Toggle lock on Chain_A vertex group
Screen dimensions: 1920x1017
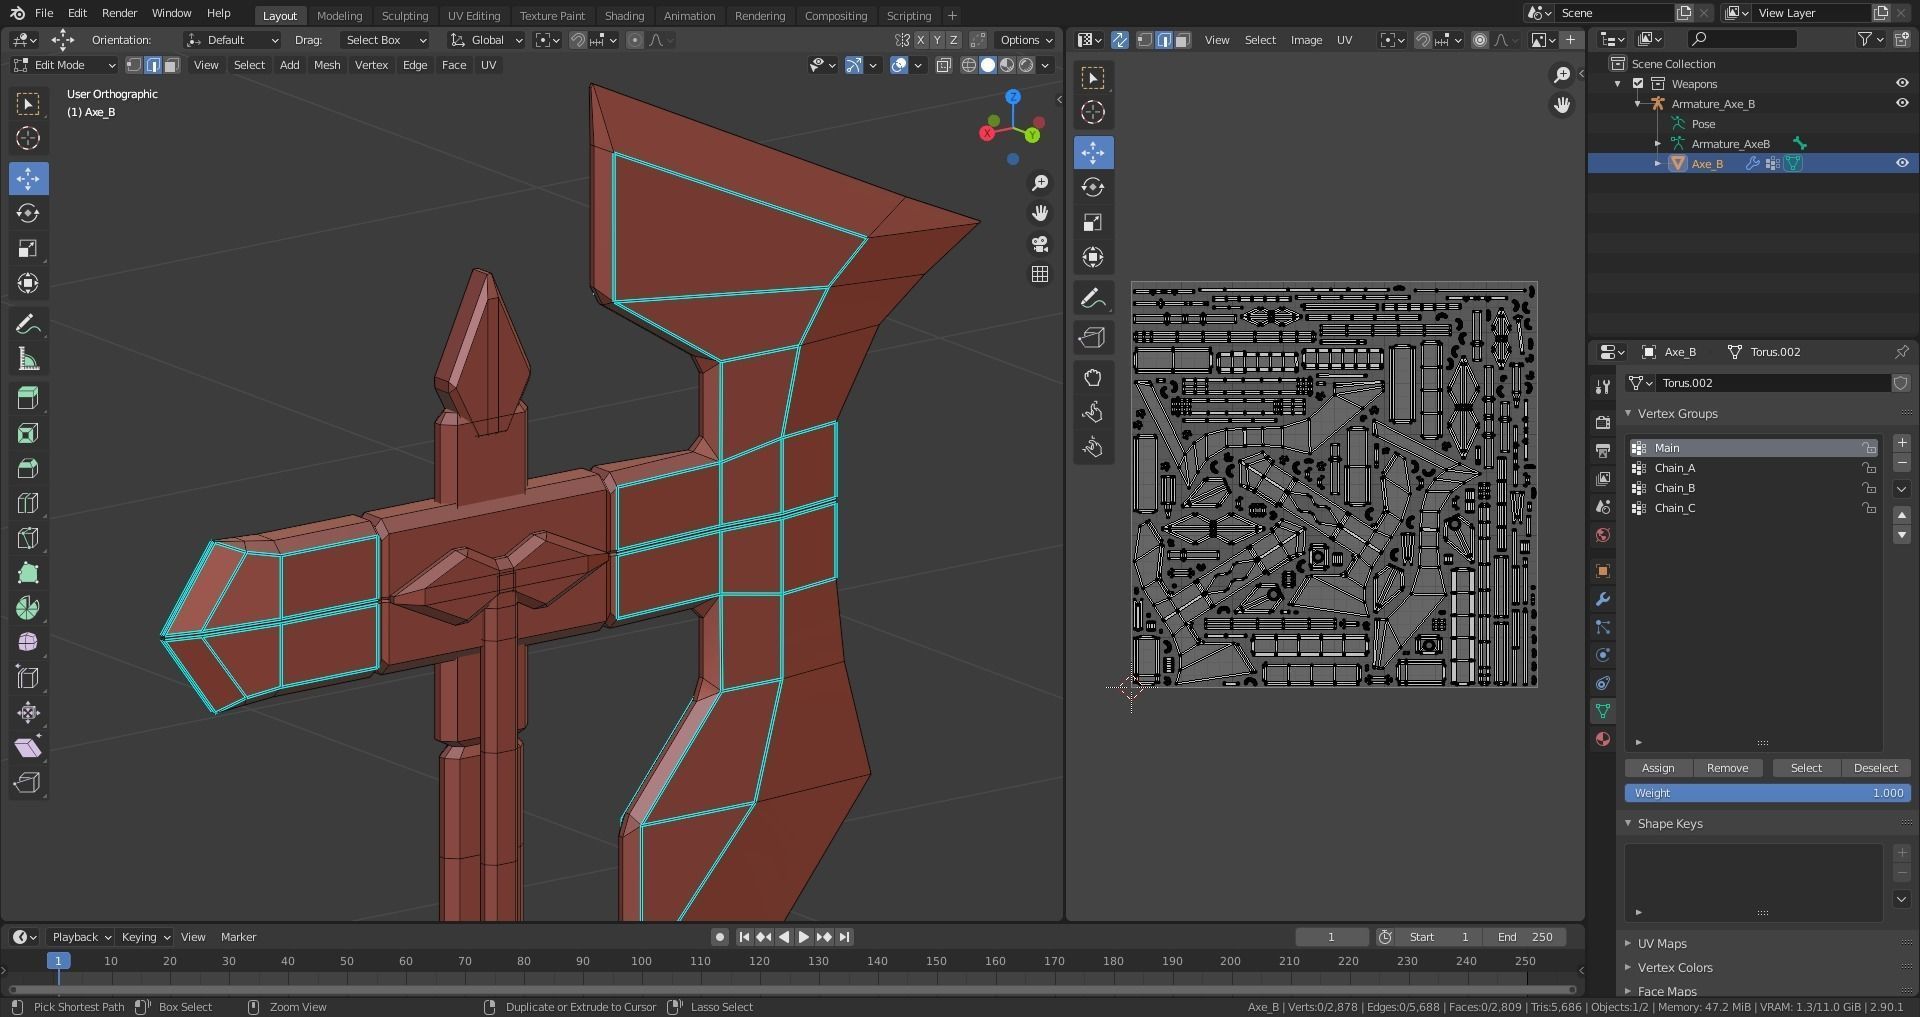[x=1868, y=468]
